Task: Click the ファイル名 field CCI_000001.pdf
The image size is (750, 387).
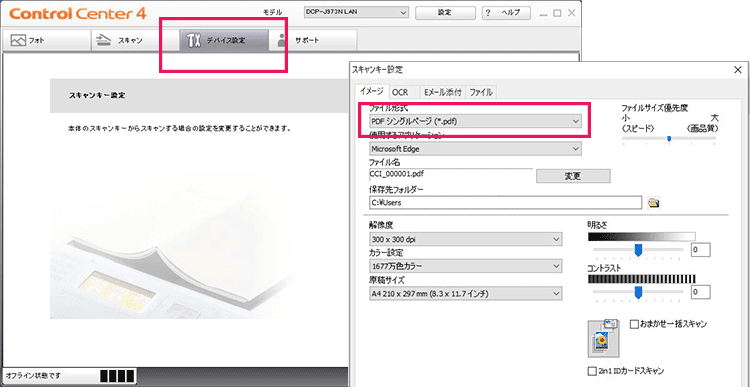Action: tap(451, 175)
